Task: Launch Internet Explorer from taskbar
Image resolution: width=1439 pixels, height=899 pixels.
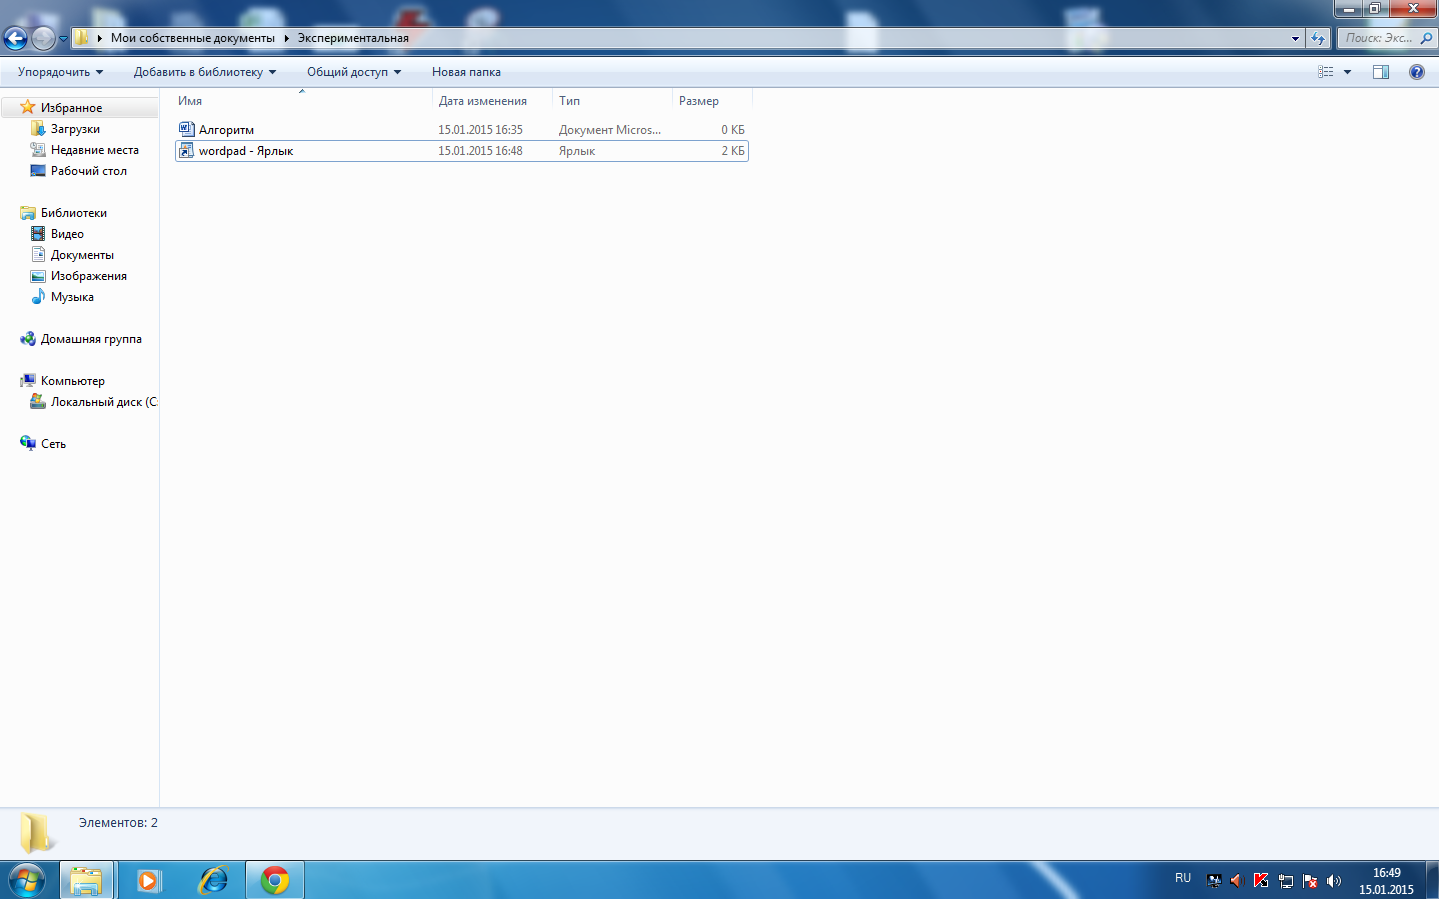Action: point(213,880)
